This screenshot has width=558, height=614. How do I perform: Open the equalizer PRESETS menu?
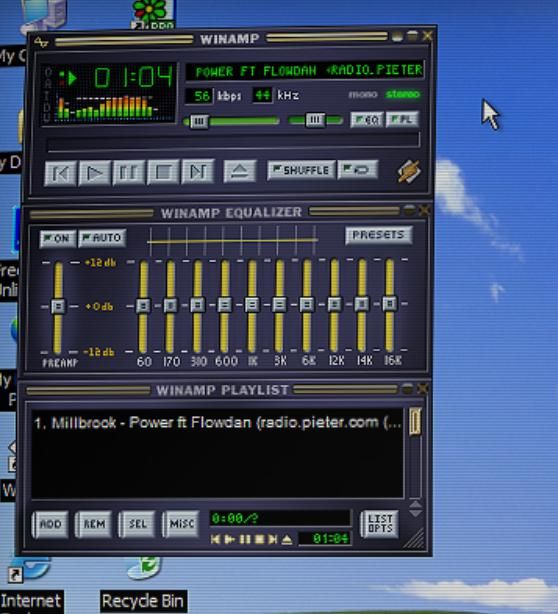click(x=378, y=235)
